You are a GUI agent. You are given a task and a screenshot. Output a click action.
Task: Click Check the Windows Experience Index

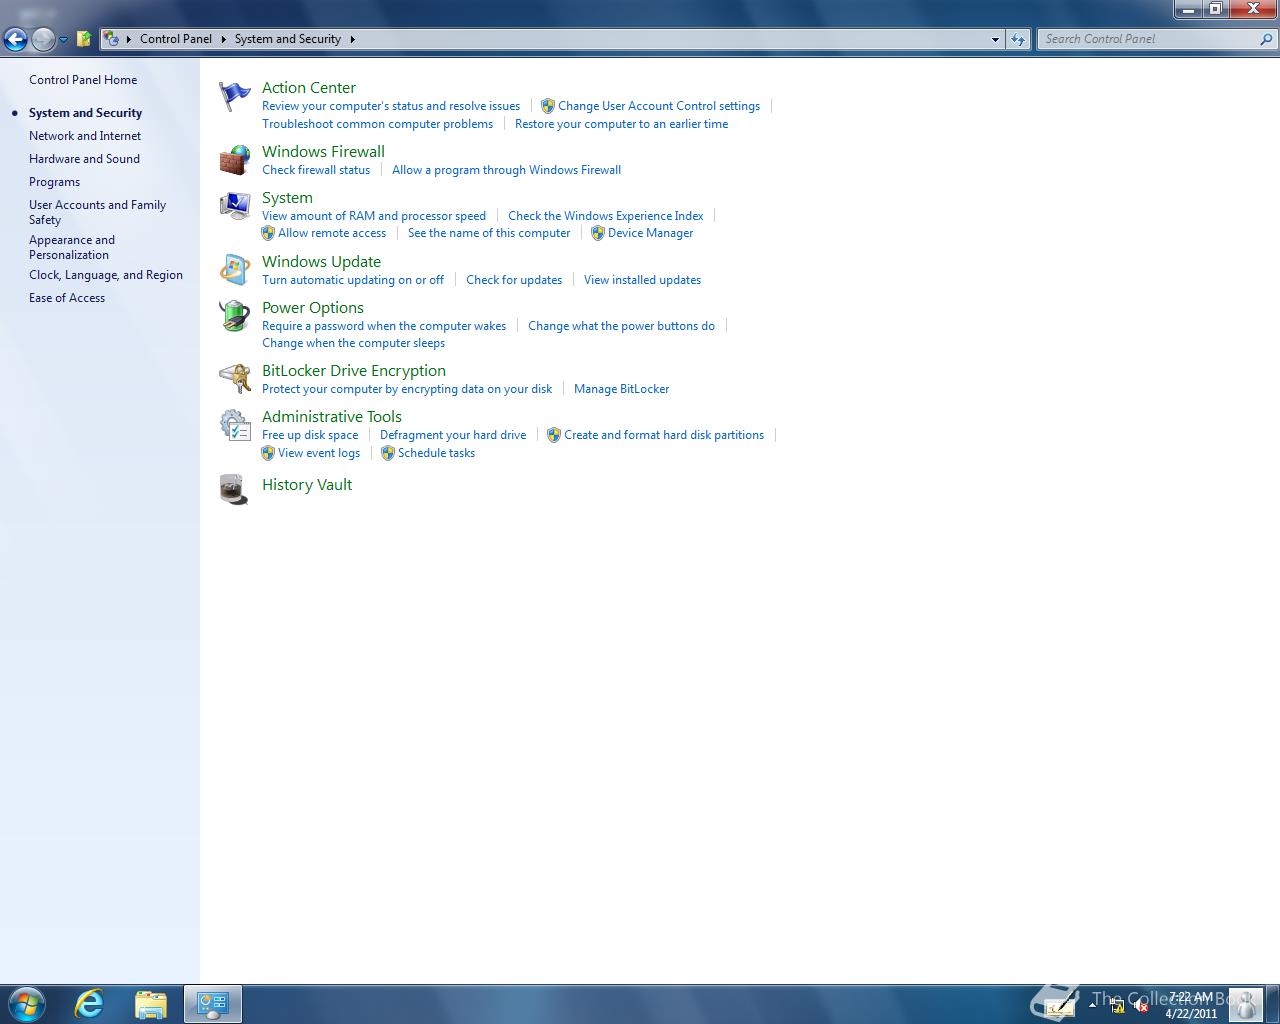[605, 216]
